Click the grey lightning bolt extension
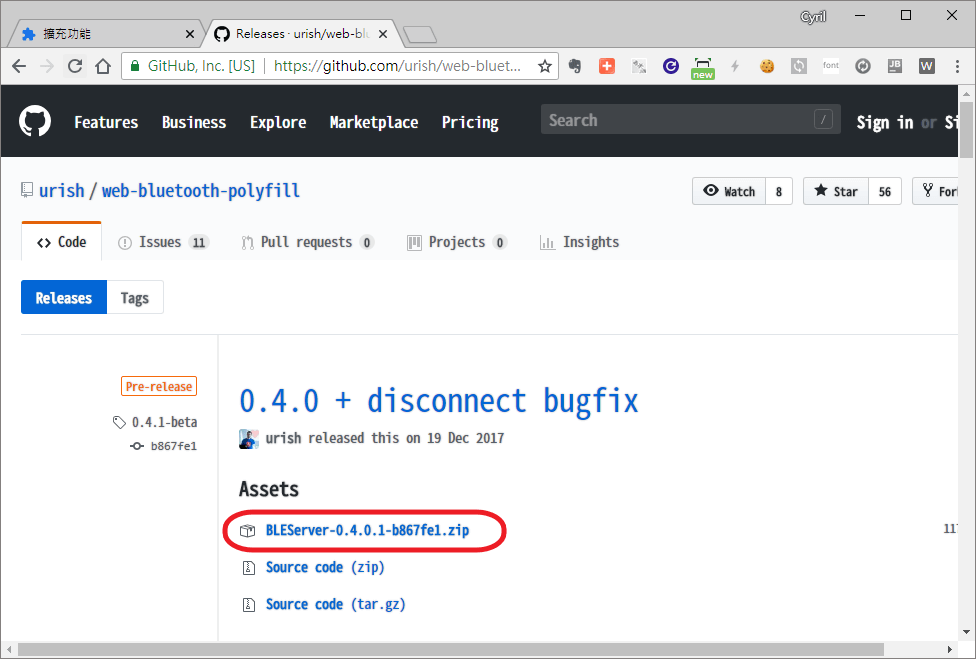Viewport: 976px width, 659px height. [x=735, y=66]
